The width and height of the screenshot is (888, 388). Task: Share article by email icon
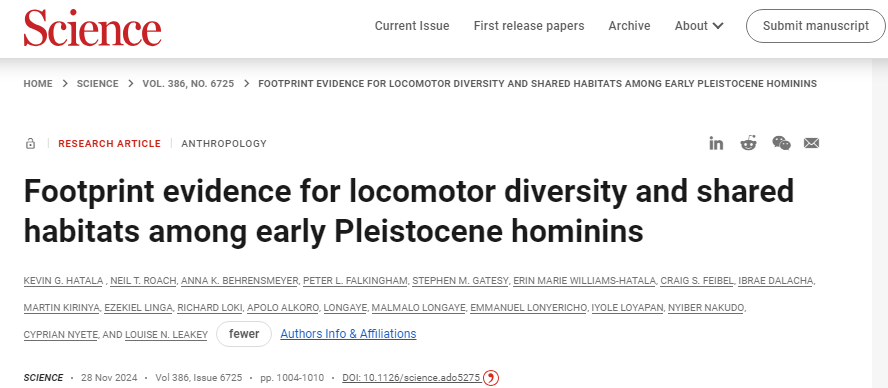811,143
